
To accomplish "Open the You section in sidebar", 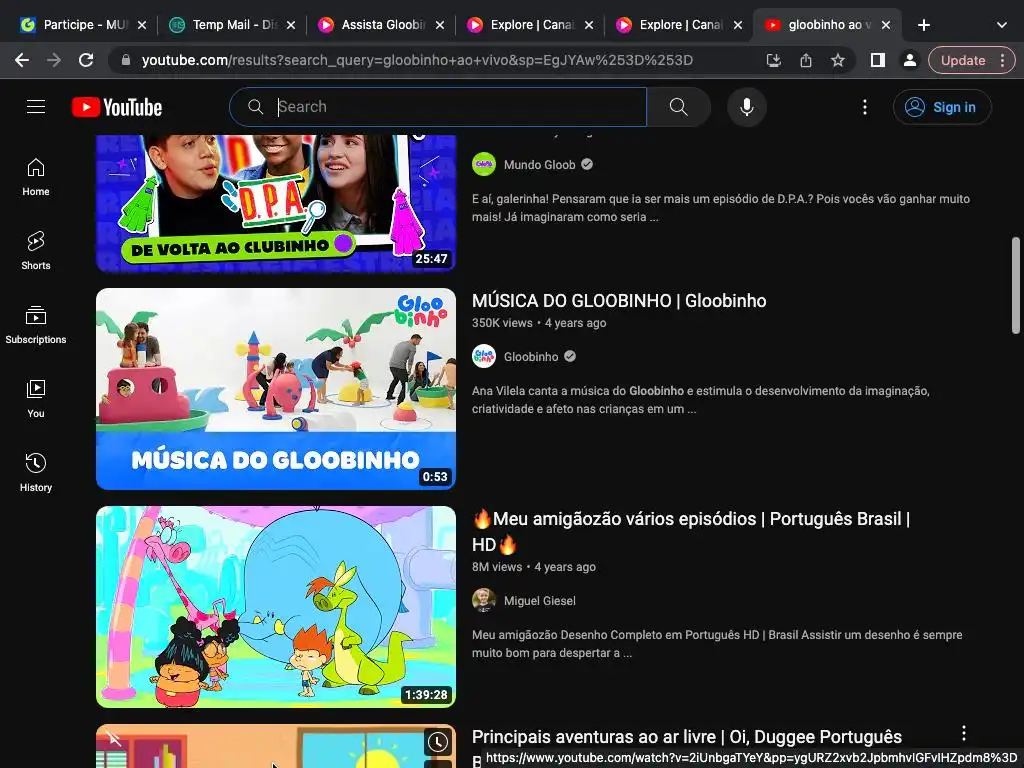I will (36, 398).
